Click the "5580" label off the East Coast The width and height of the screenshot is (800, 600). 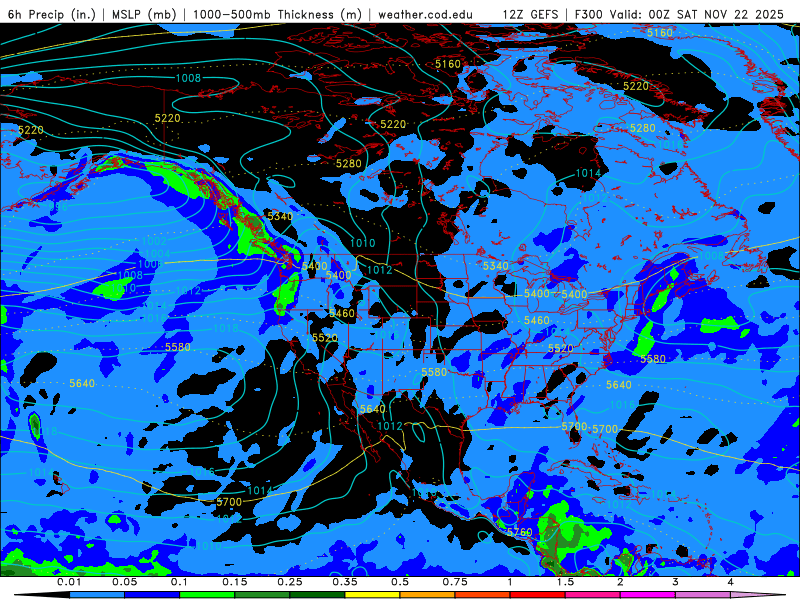tap(653, 359)
